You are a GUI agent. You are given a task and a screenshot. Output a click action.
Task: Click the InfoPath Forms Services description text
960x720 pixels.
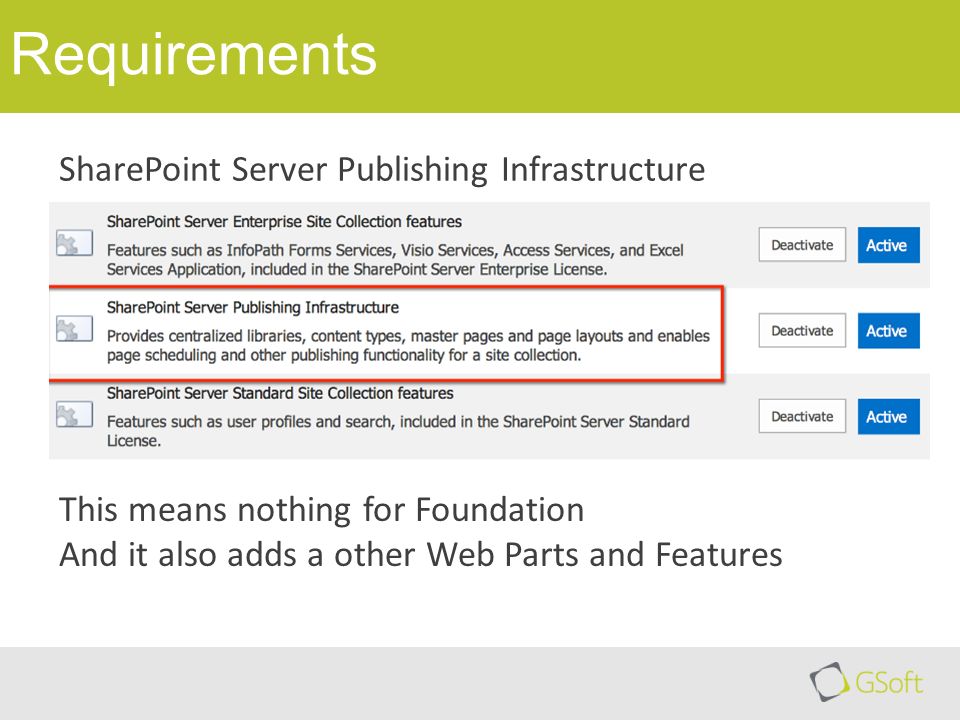click(x=395, y=260)
